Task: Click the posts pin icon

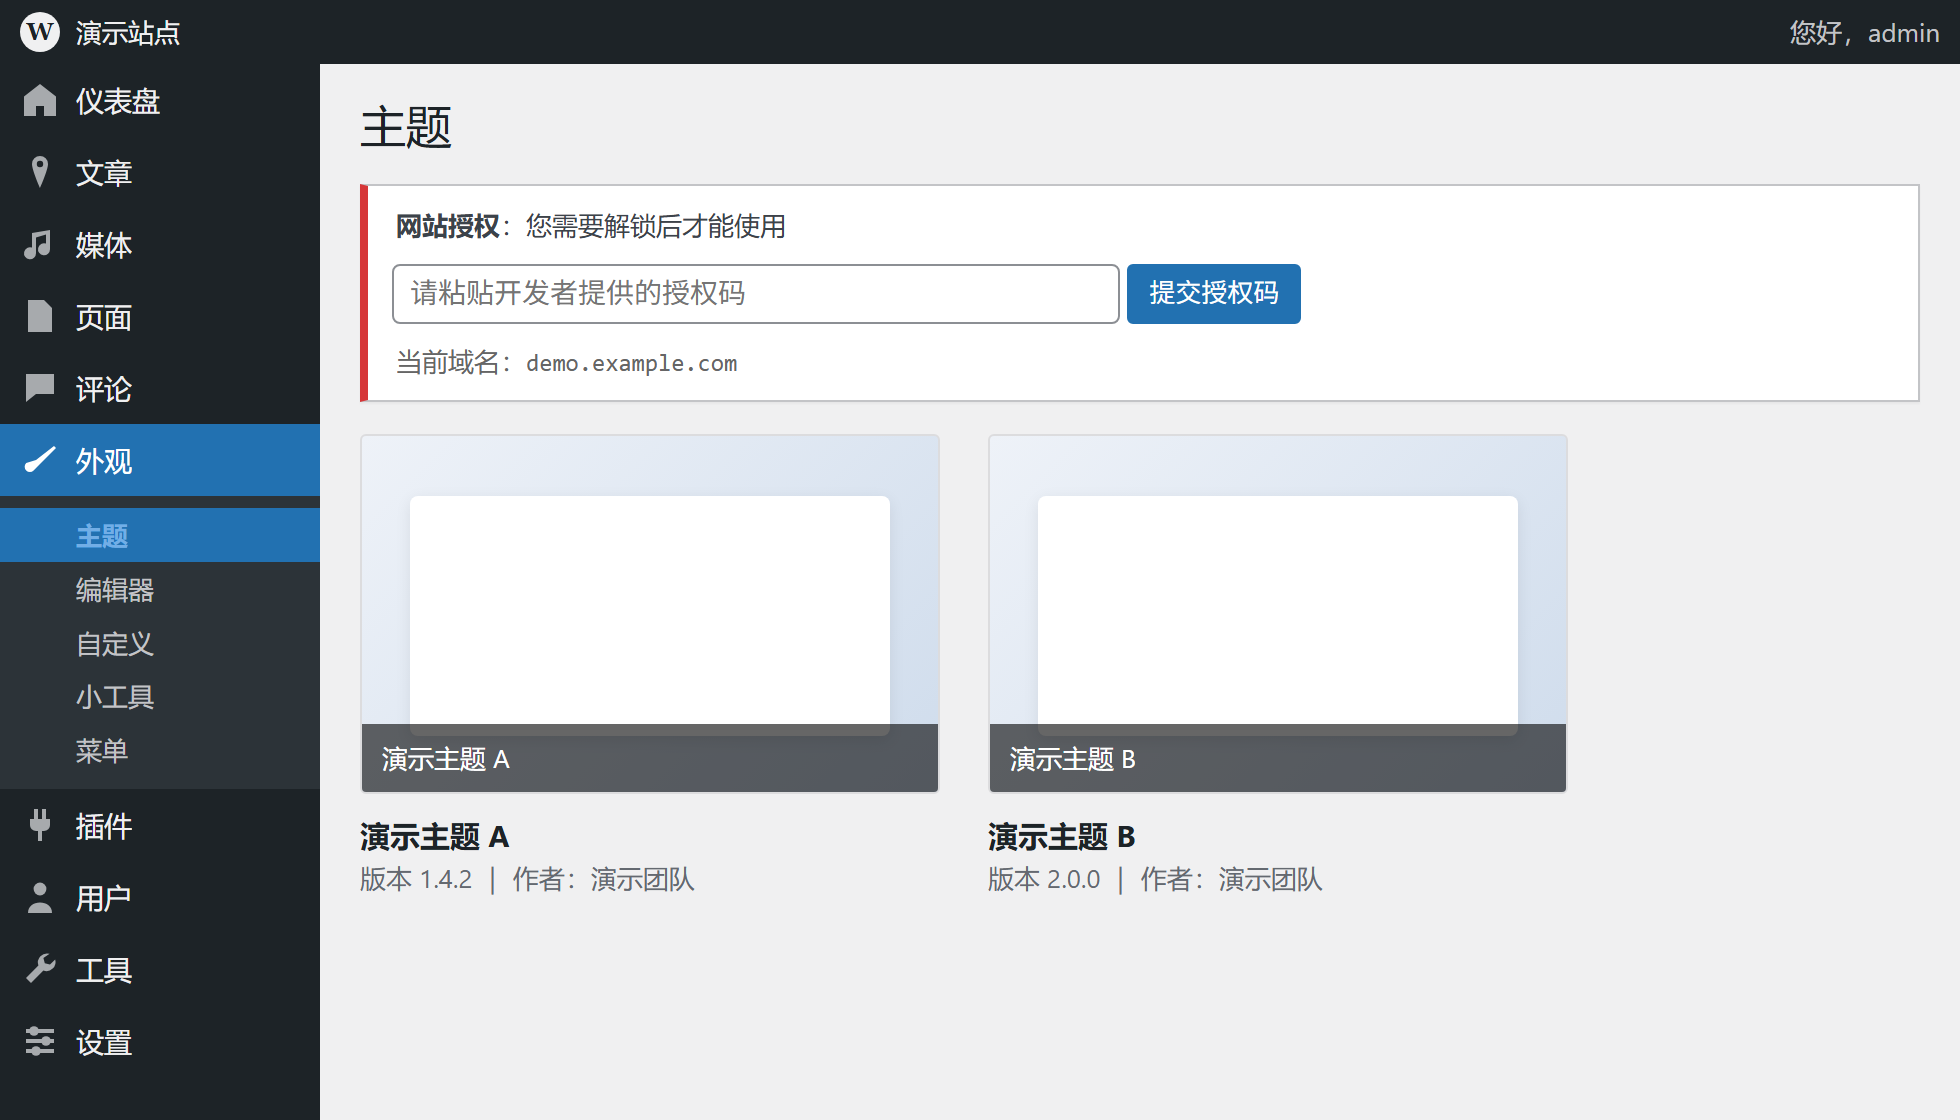Action: [x=40, y=172]
